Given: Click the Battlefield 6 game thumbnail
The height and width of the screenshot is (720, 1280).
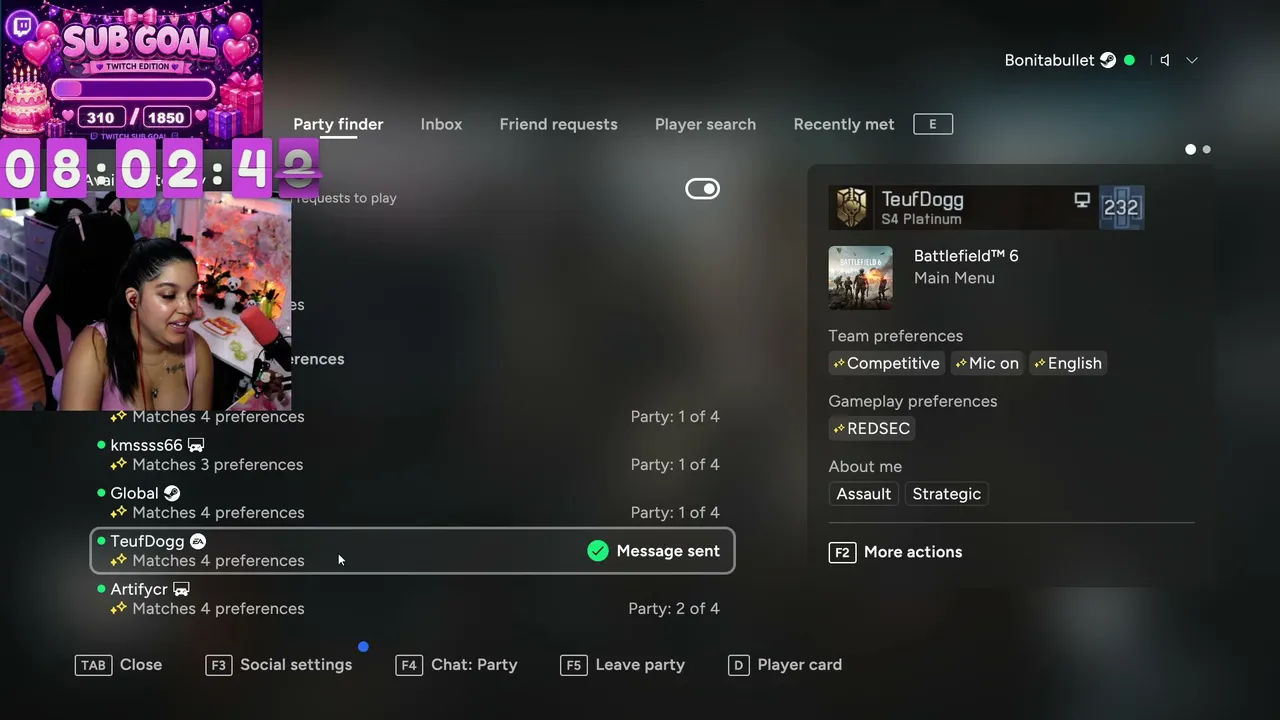Looking at the screenshot, I should [x=860, y=278].
